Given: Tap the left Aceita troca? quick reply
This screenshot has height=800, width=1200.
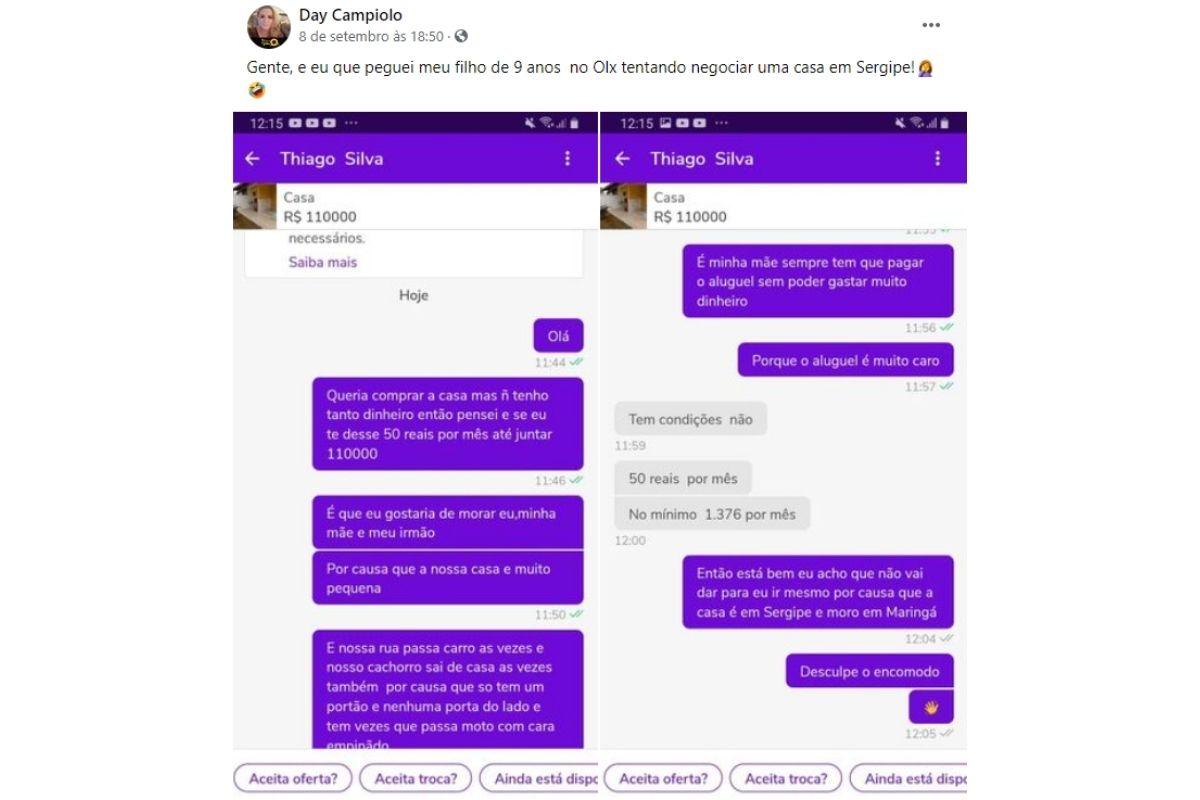Looking at the screenshot, I should pyautogui.click(x=416, y=778).
